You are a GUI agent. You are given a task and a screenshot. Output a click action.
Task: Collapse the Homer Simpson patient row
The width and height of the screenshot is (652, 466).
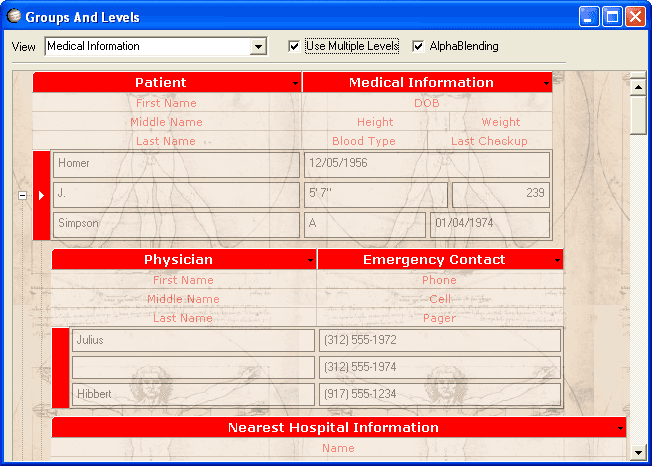(x=22, y=195)
